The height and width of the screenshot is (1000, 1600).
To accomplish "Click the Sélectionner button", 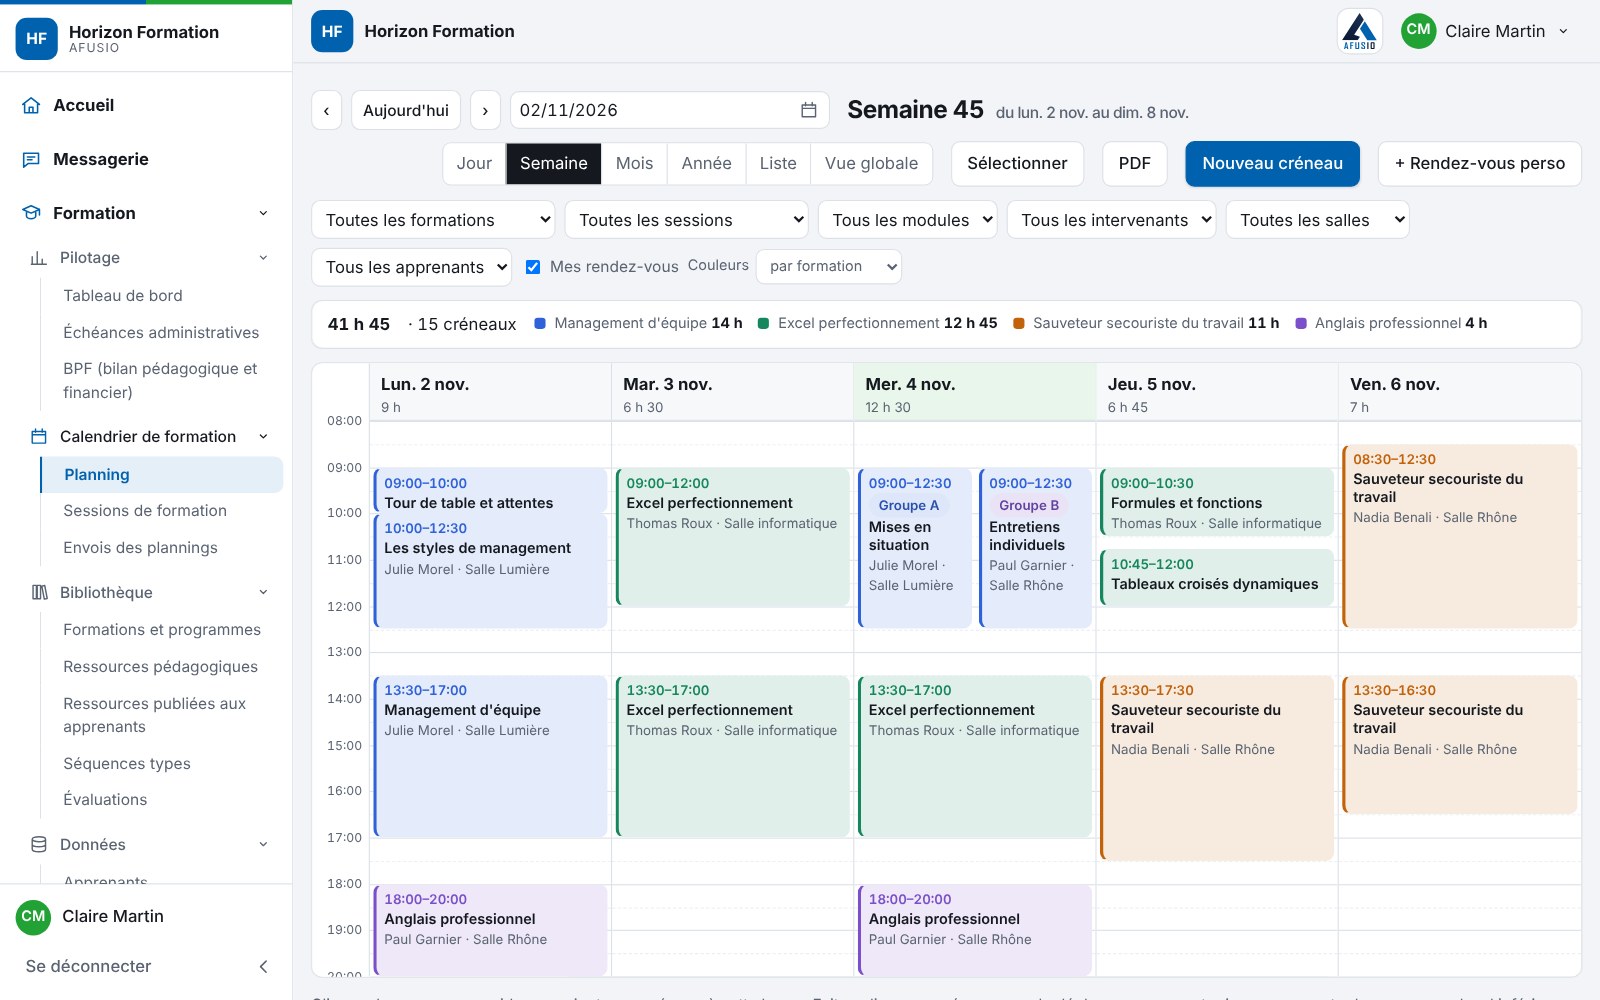I will click(x=1017, y=164).
